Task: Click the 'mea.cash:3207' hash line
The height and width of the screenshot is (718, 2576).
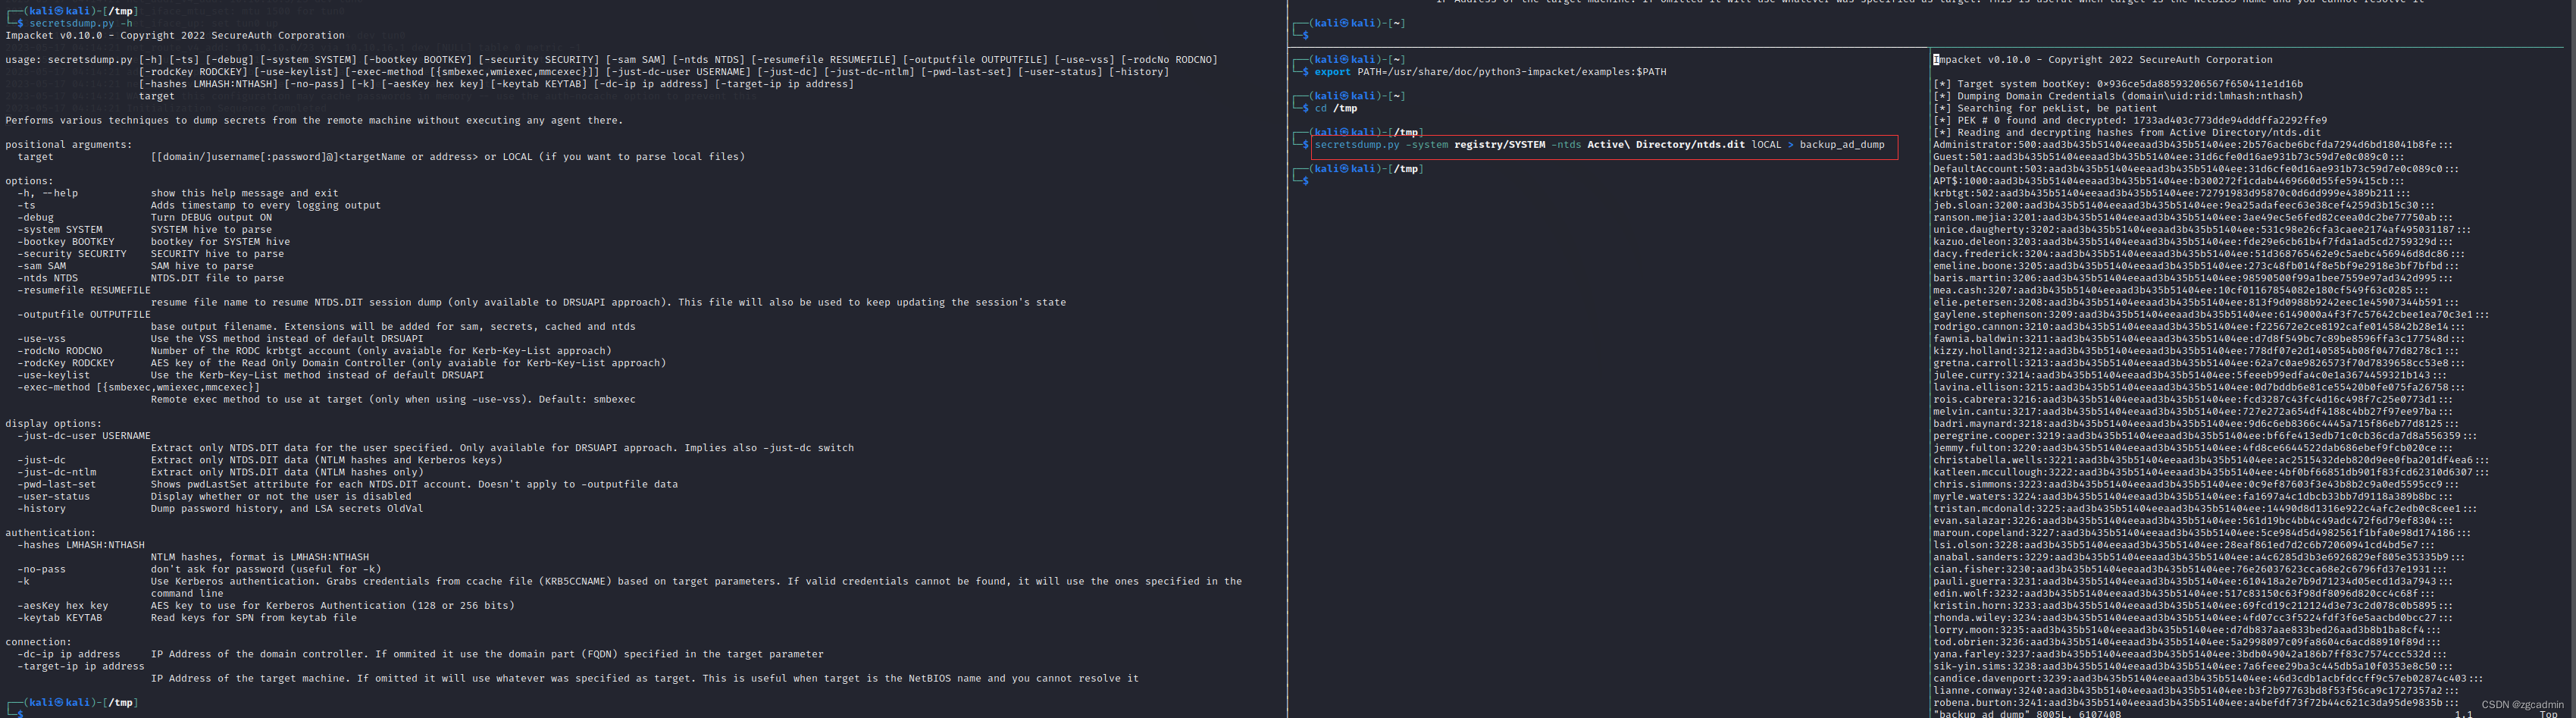Action: [x=2181, y=290]
